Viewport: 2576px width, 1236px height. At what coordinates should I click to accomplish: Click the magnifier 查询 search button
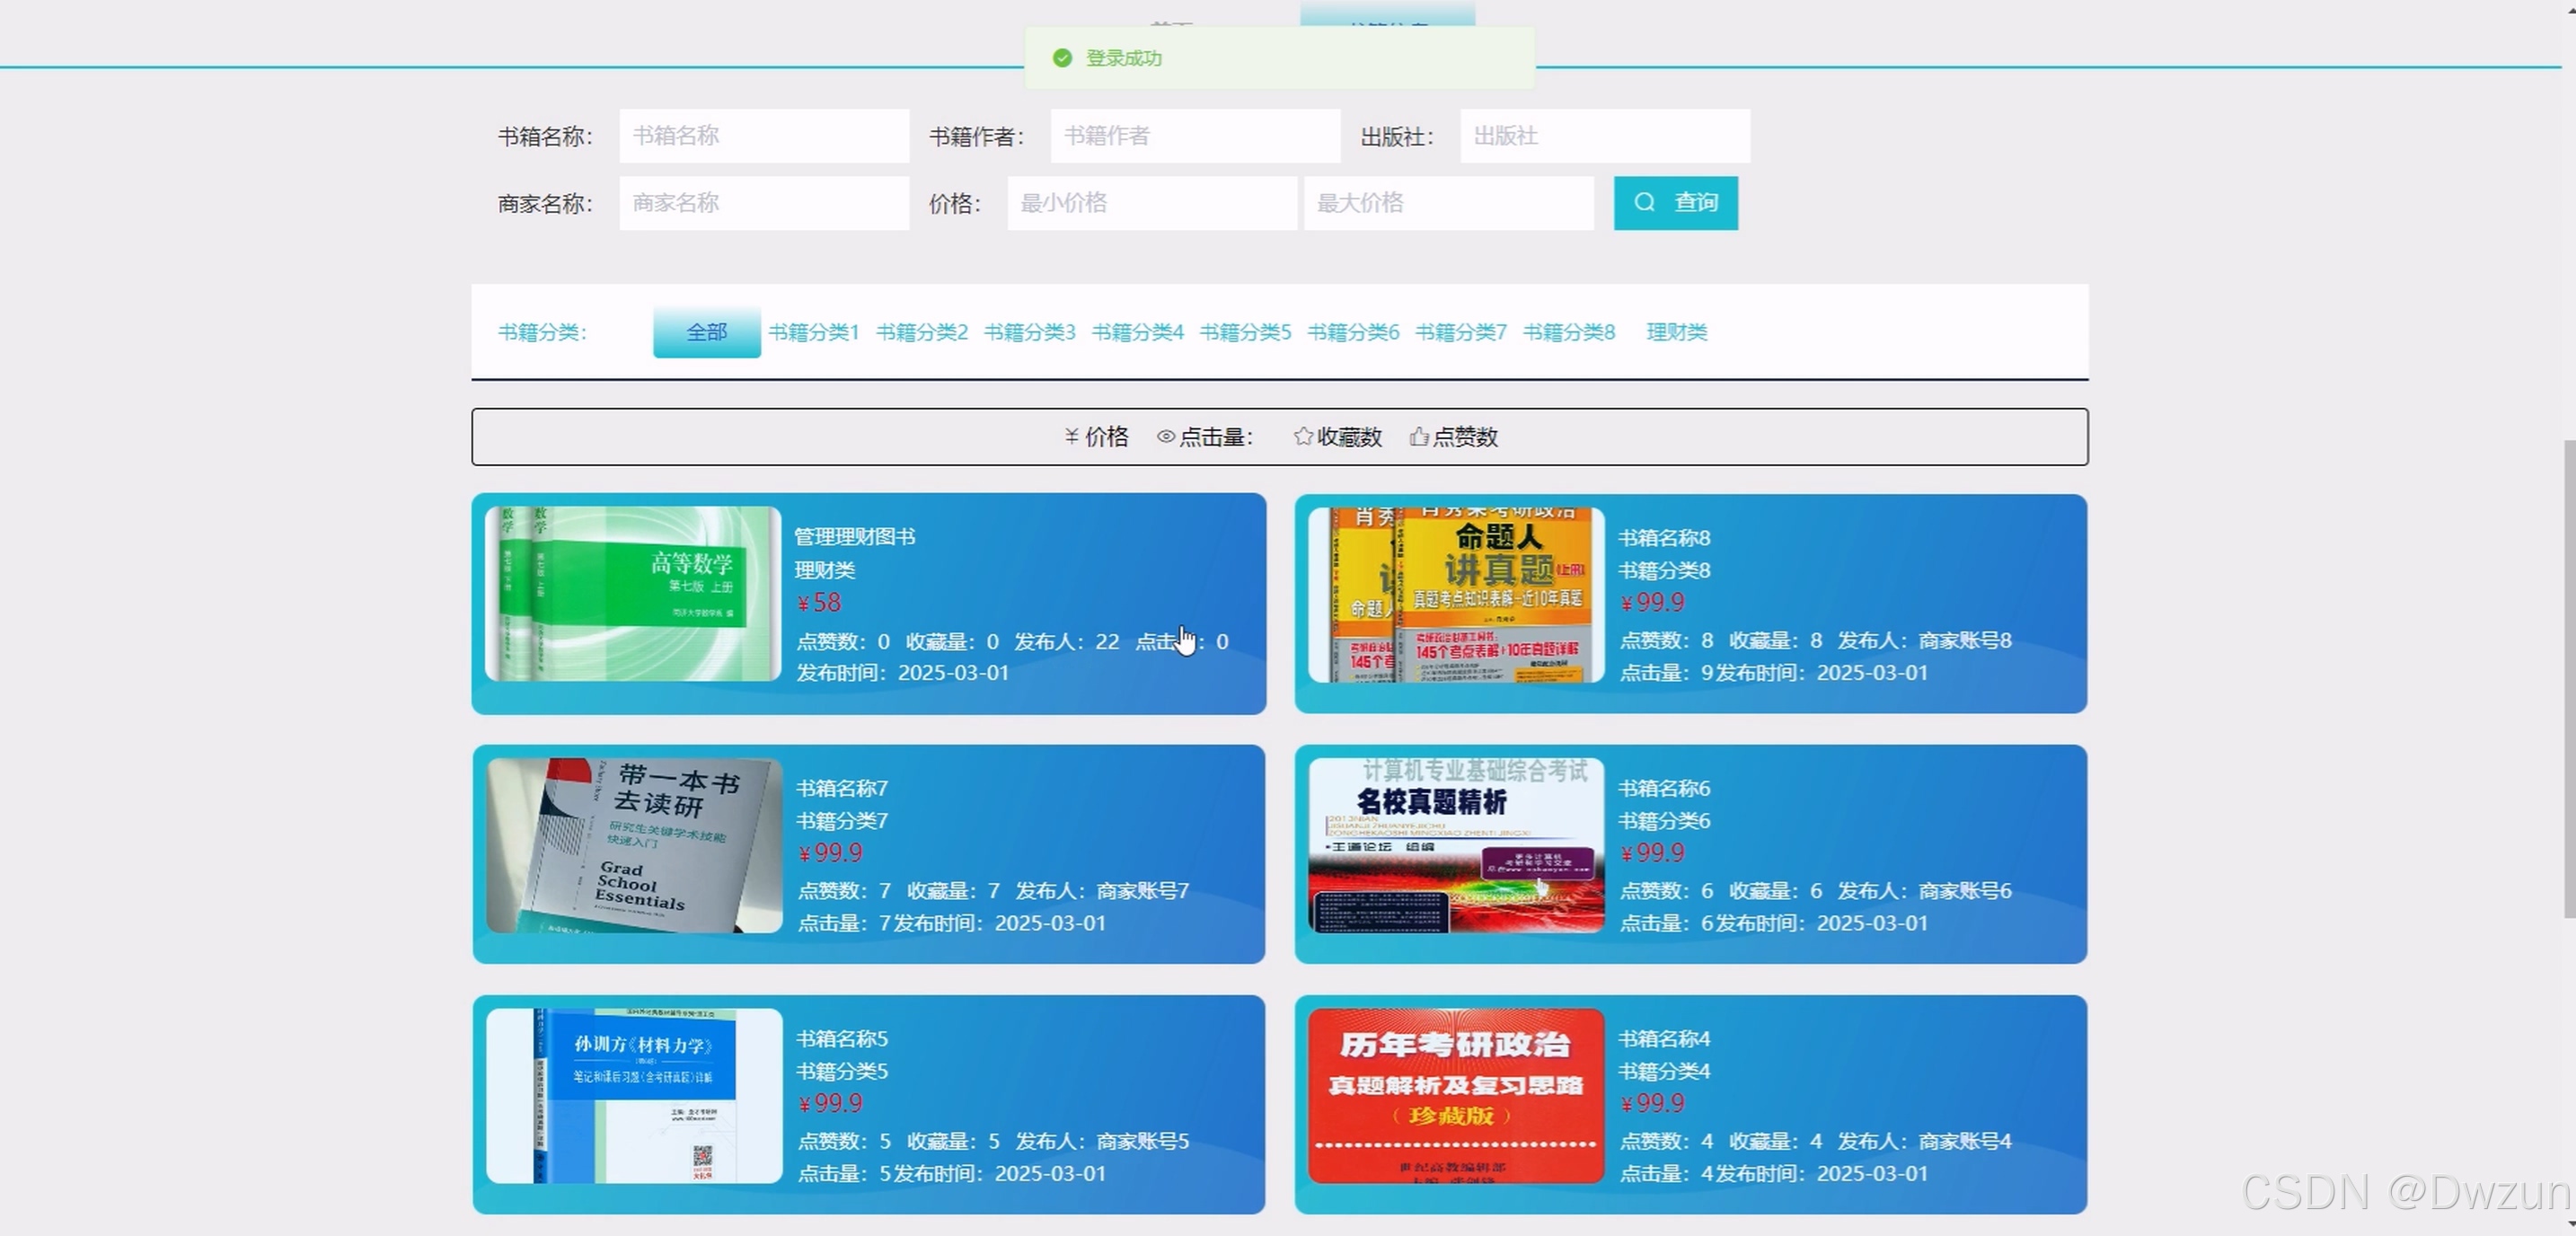pos(1675,203)
